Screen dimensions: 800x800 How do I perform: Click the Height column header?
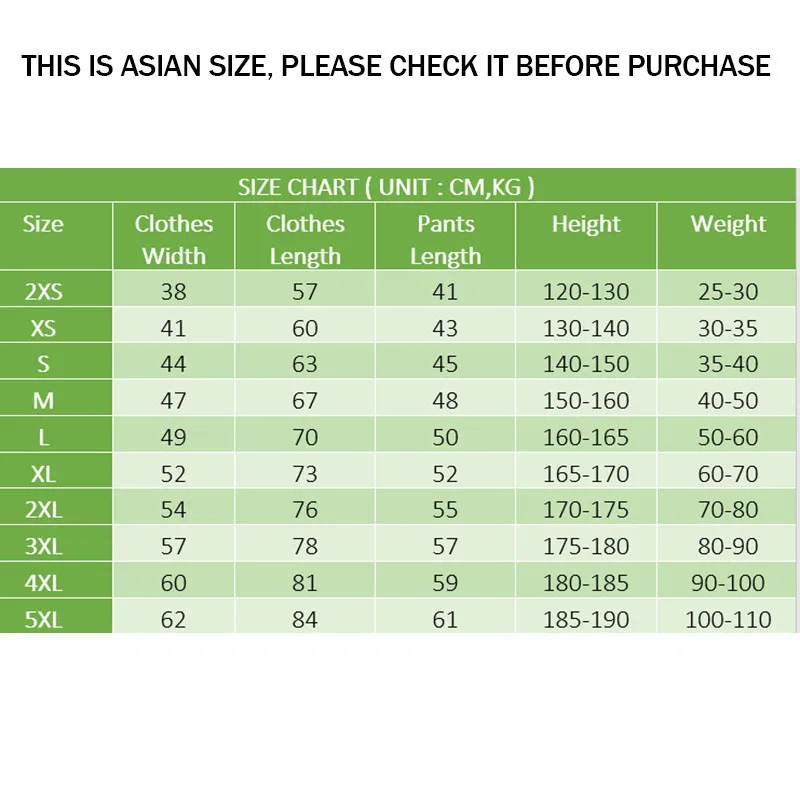pos(586,224)
